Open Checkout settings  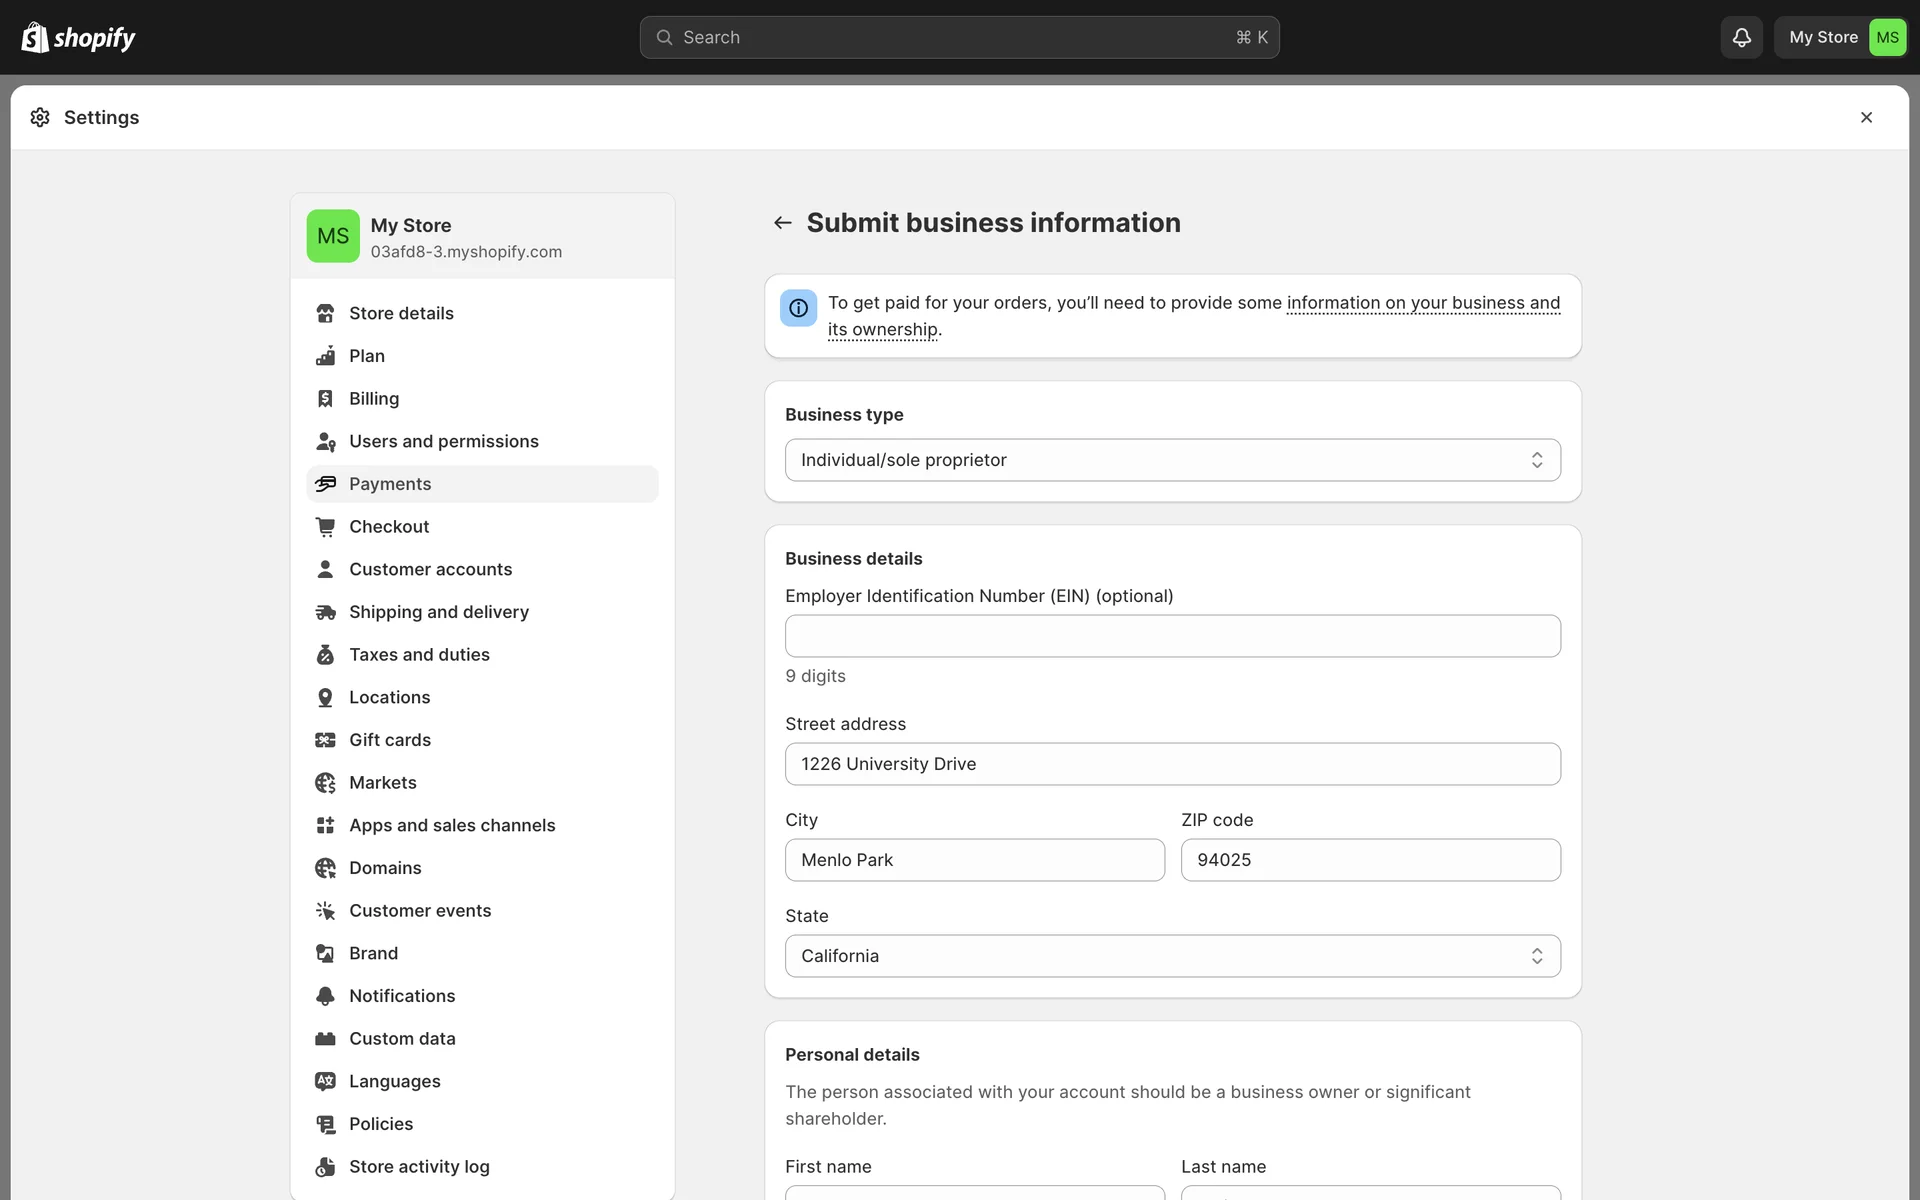[x=389, y=527]
